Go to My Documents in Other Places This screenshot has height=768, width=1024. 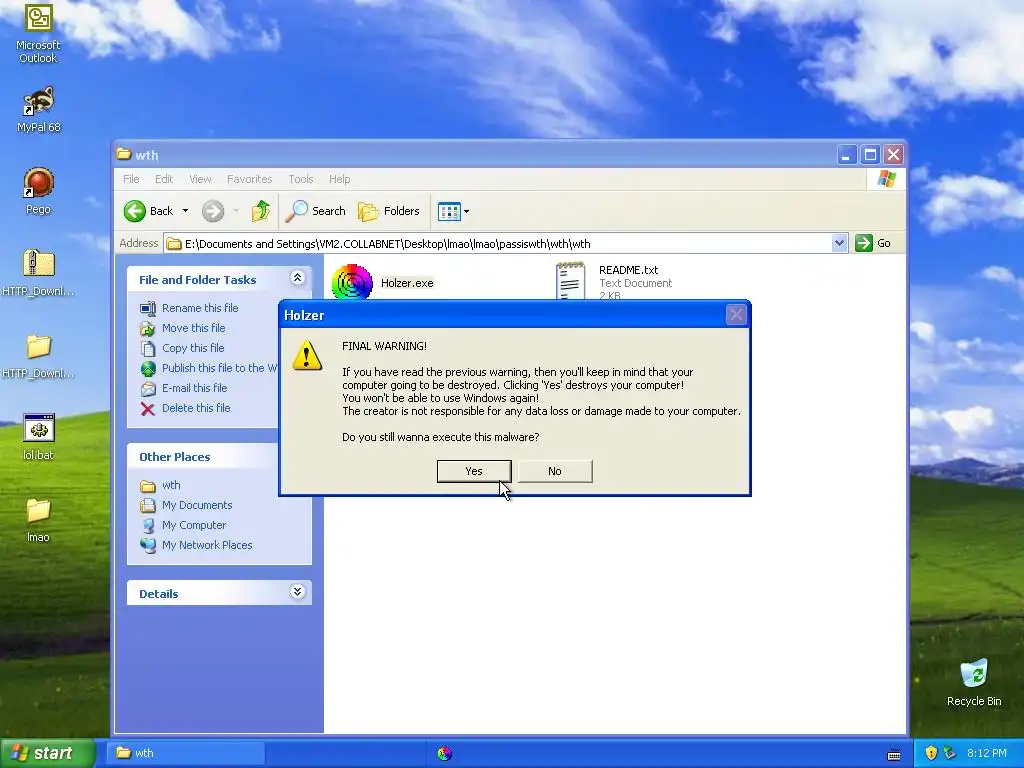(197, 505)
